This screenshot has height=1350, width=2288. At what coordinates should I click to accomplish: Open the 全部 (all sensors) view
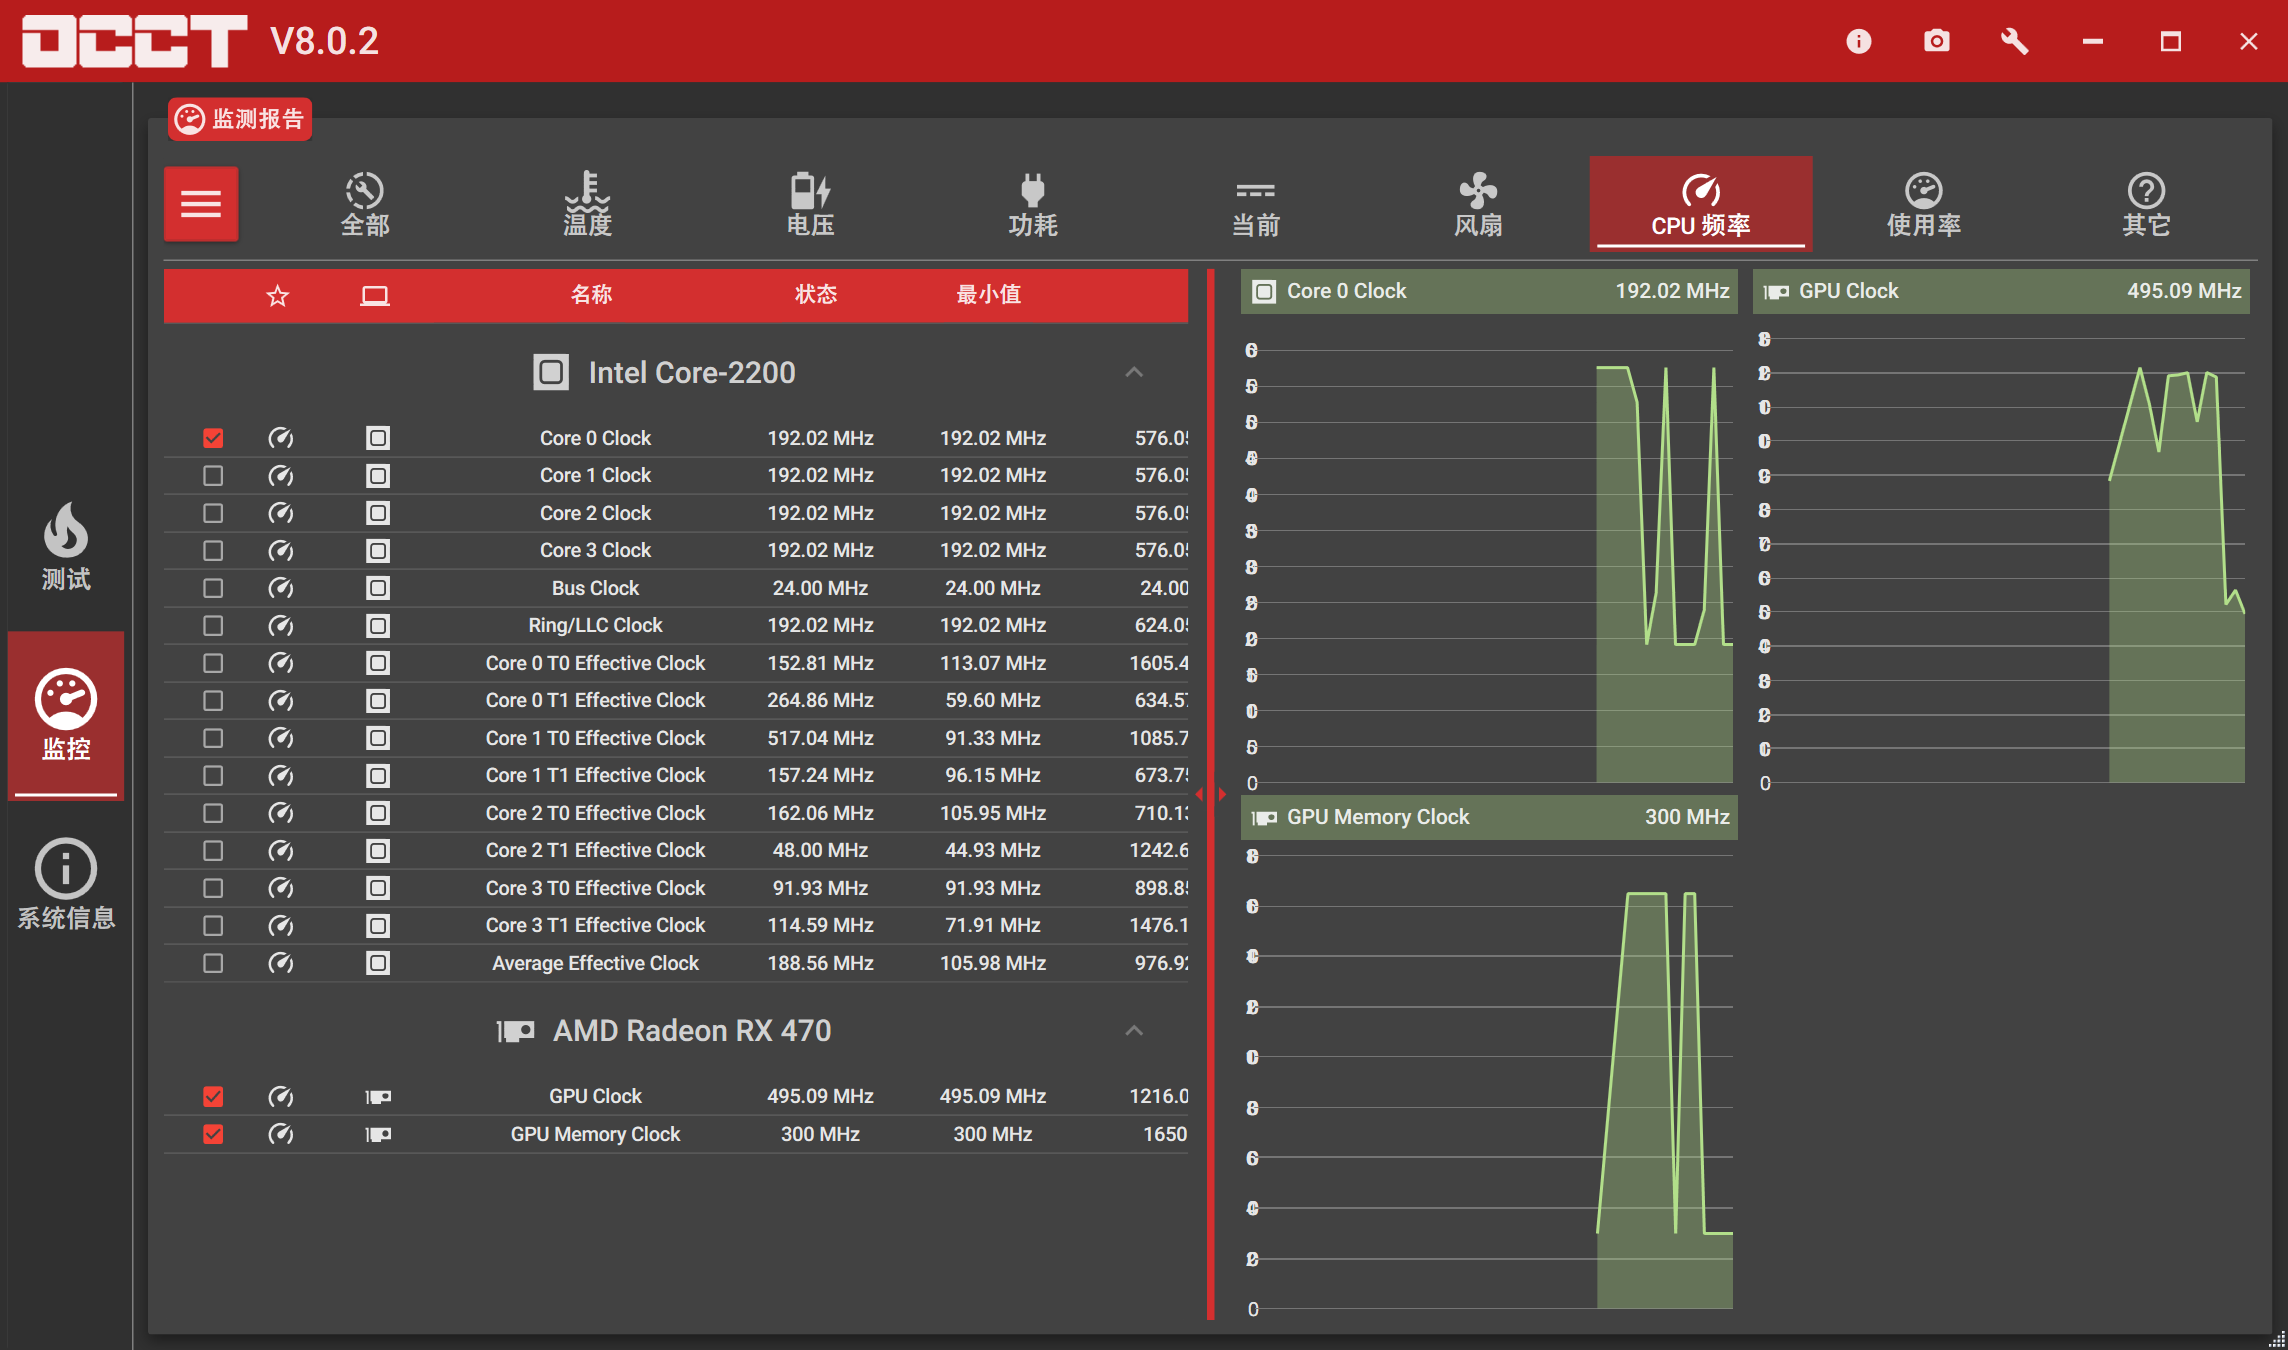(364, 203)
